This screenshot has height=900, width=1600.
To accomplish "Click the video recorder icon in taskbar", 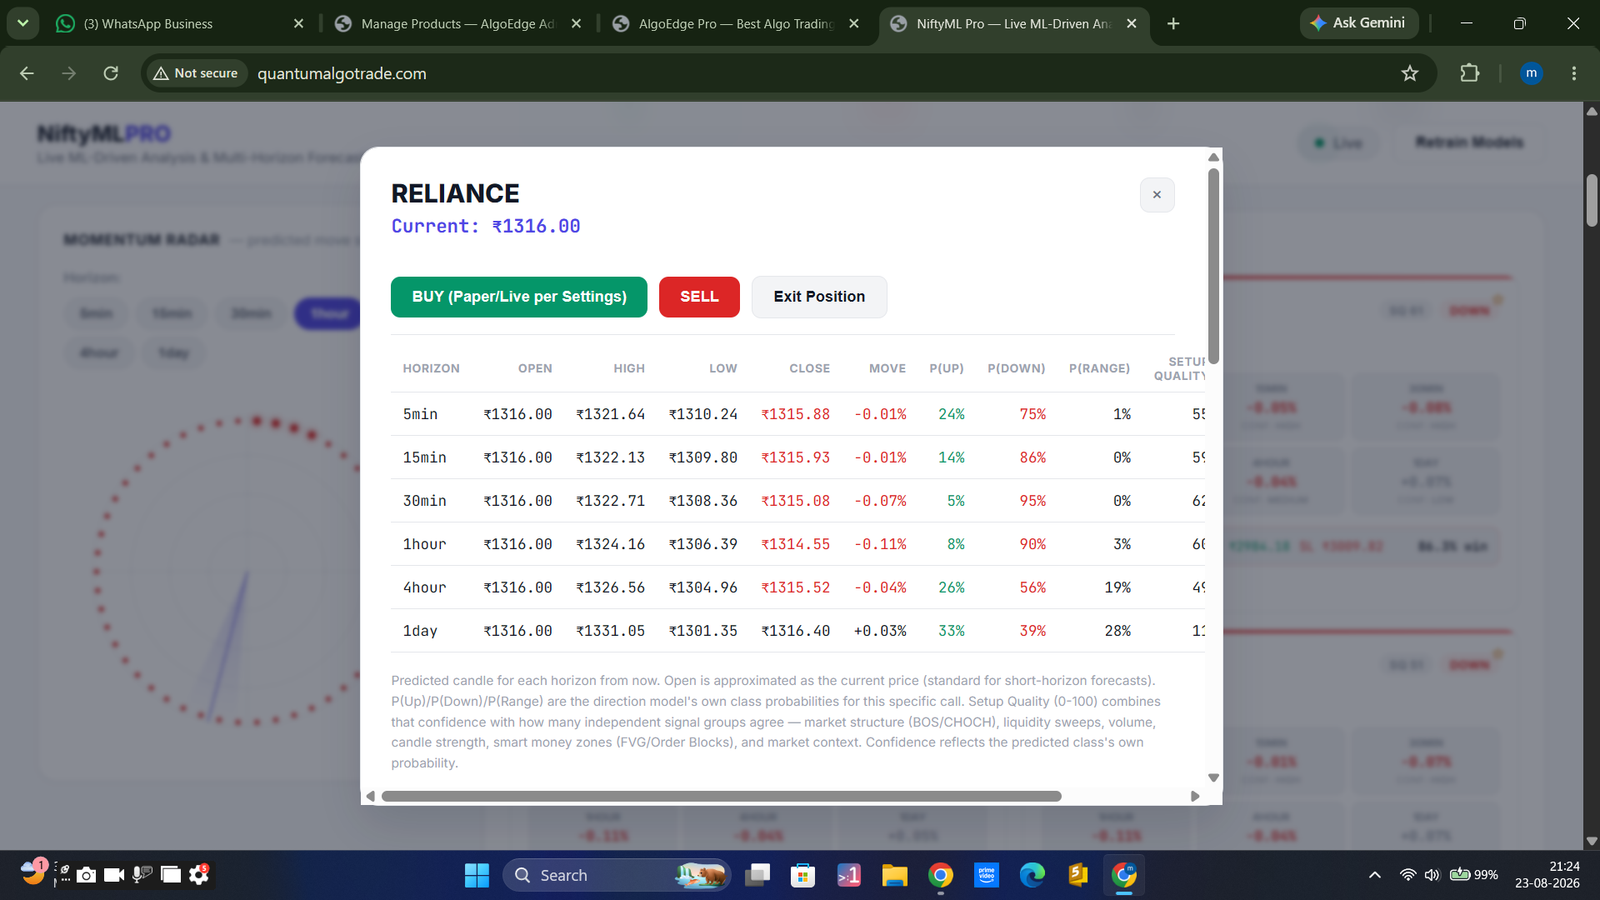I will (114, 875).
